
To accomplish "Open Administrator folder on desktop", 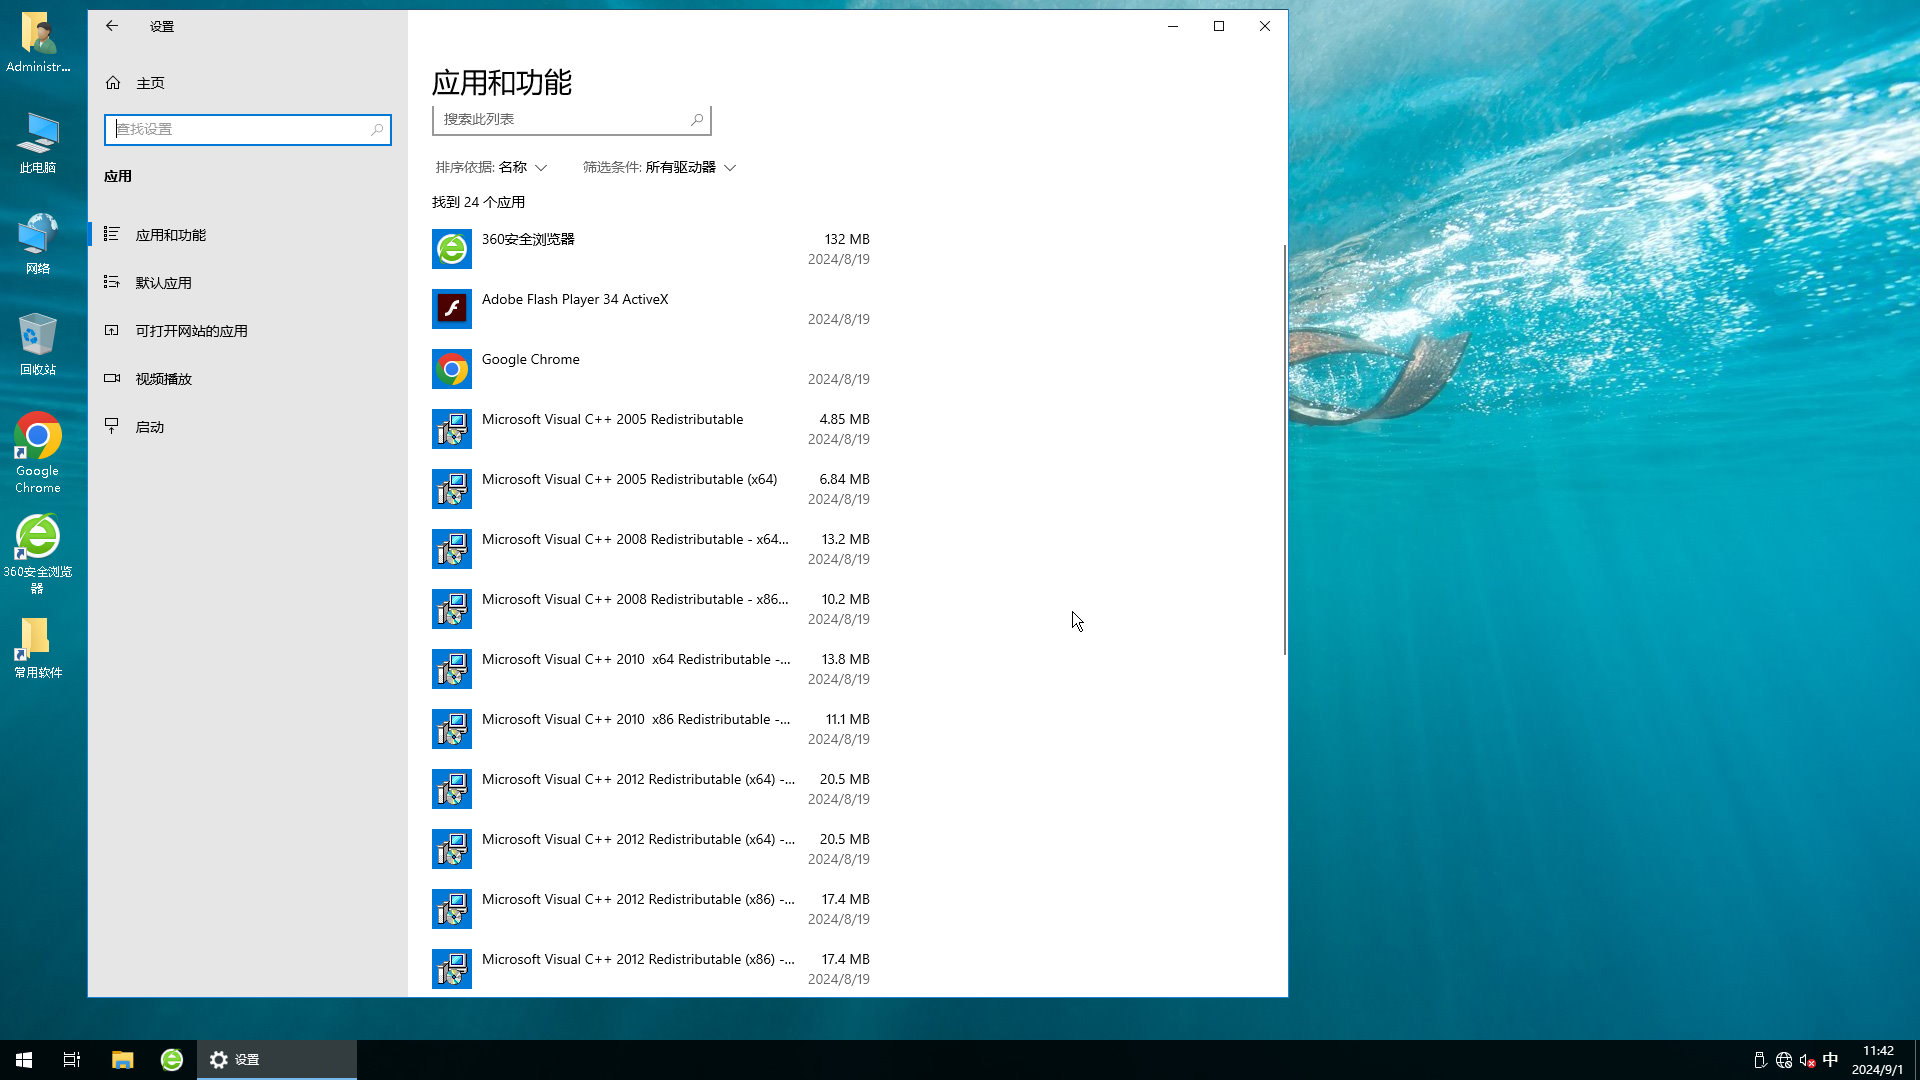I will click(x=38, y=42).
